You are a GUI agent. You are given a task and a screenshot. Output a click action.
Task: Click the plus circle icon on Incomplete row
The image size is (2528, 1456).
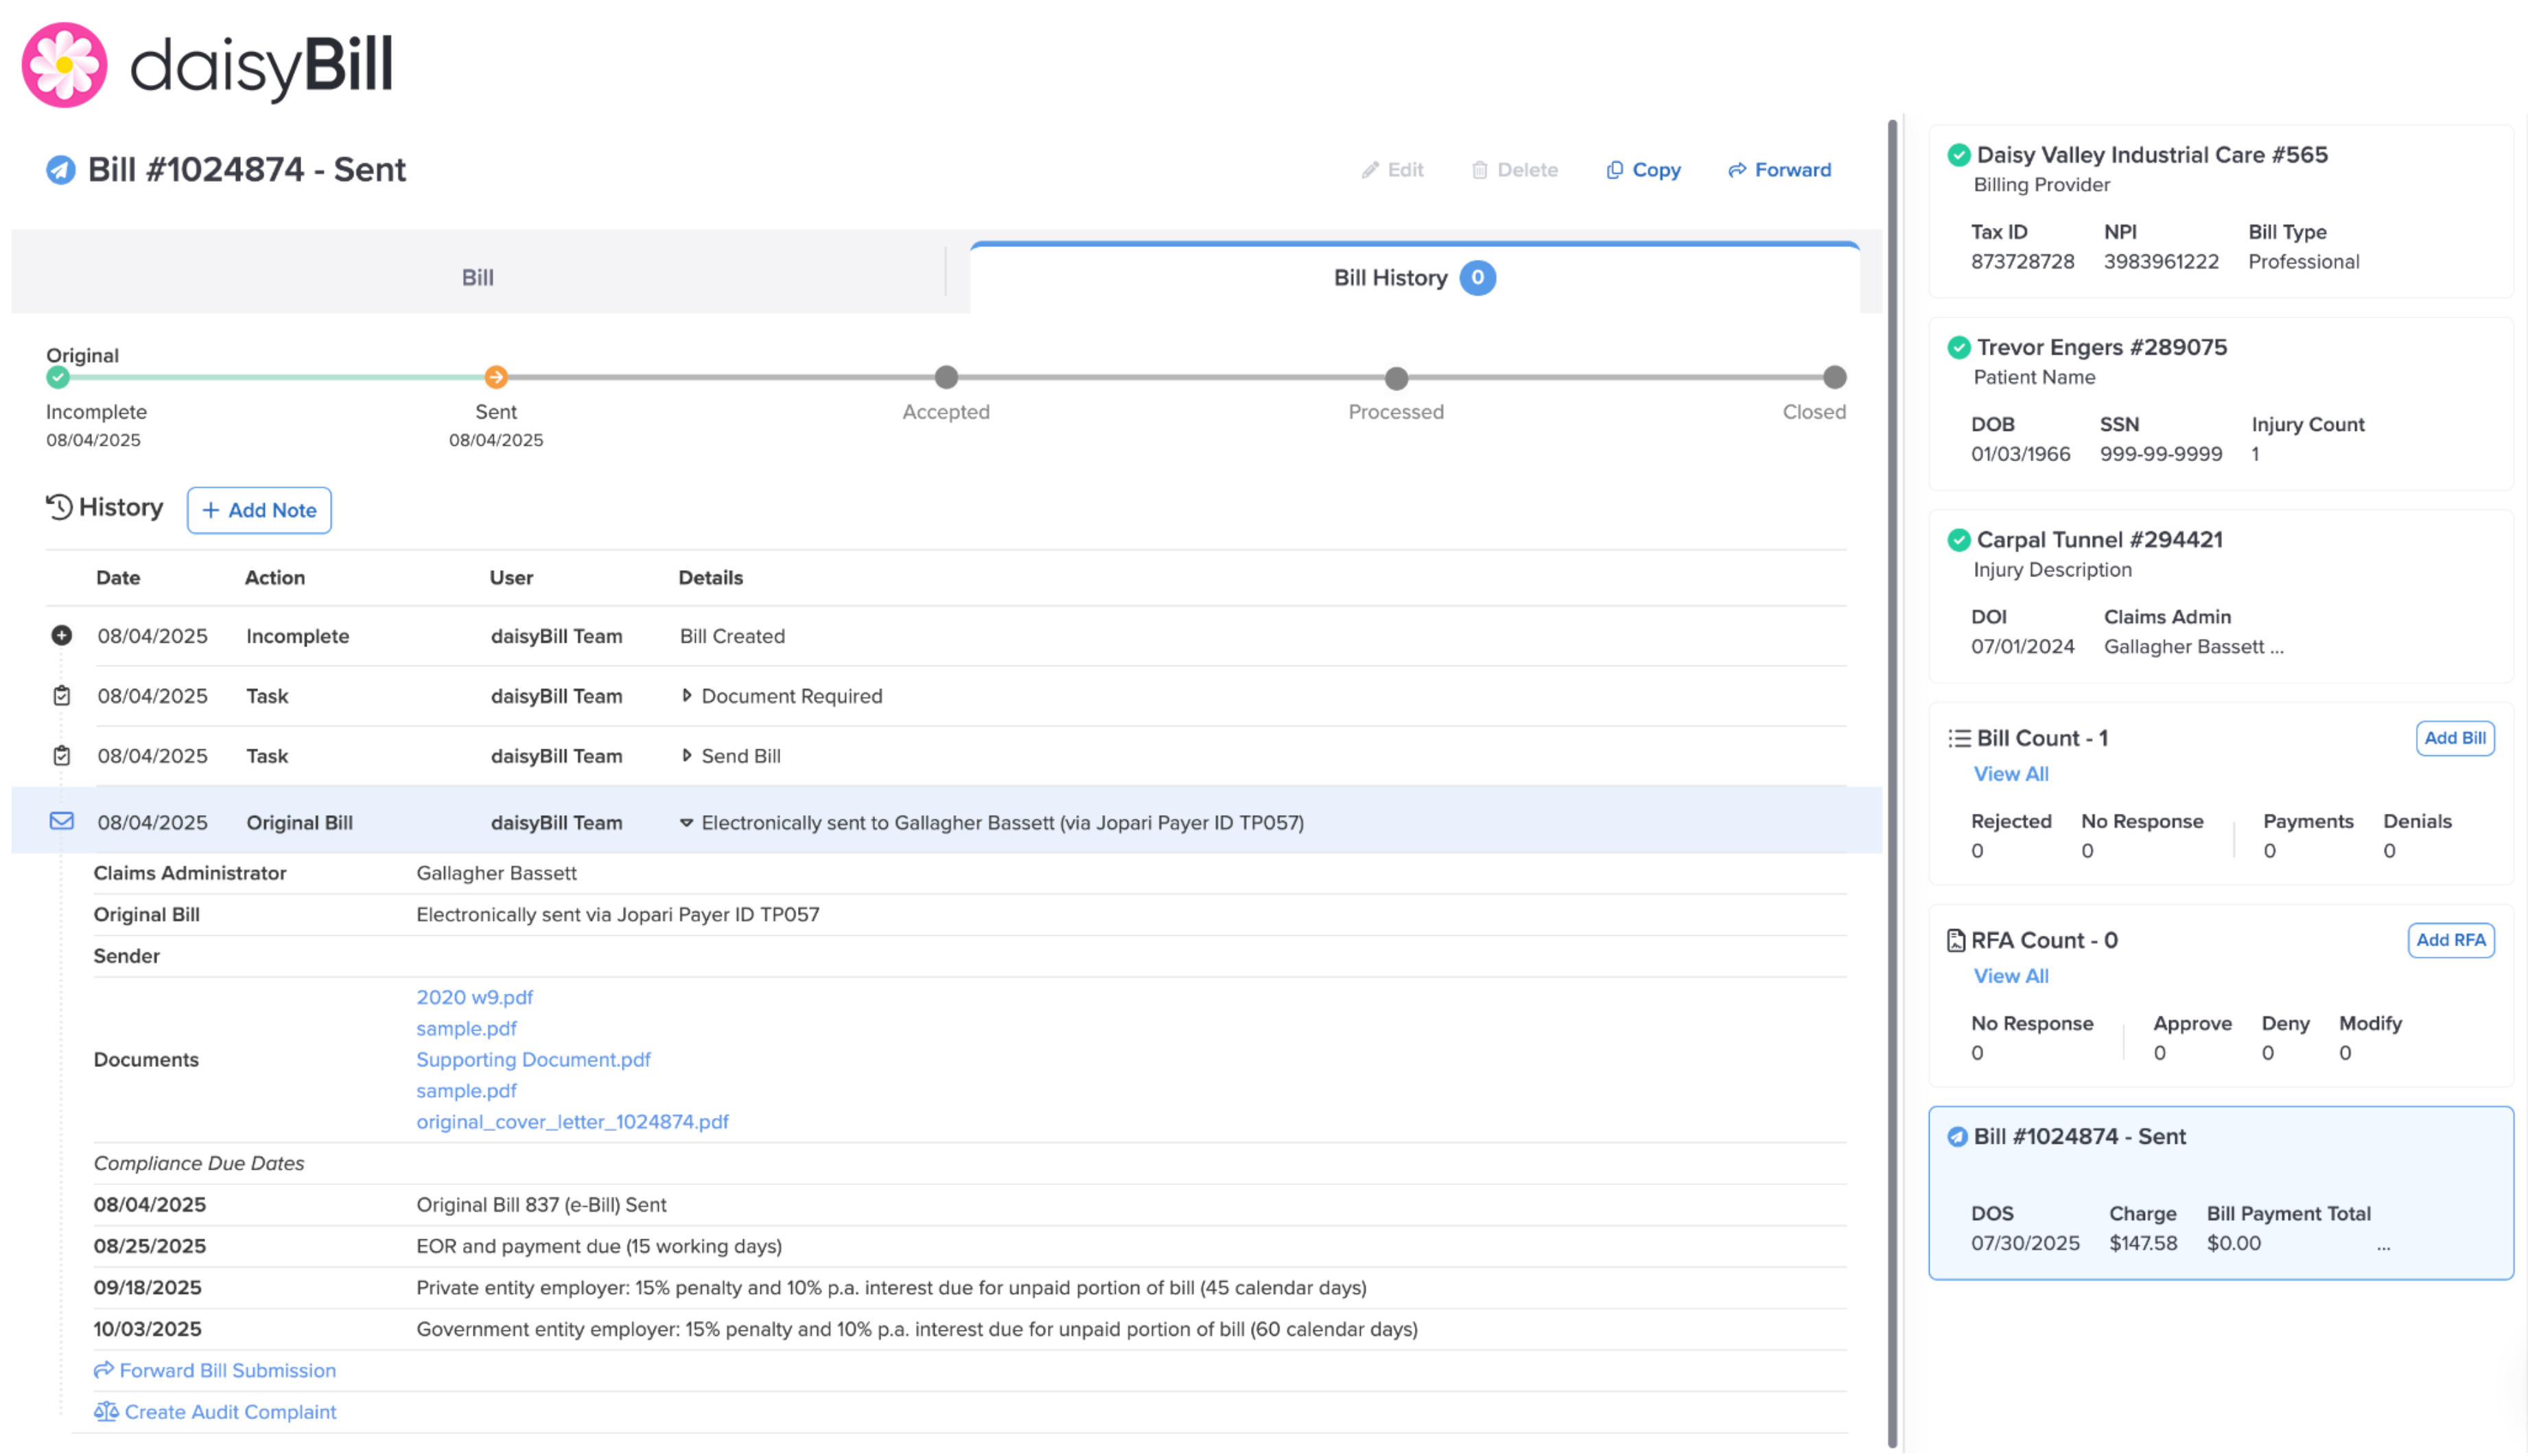point(61,636)
